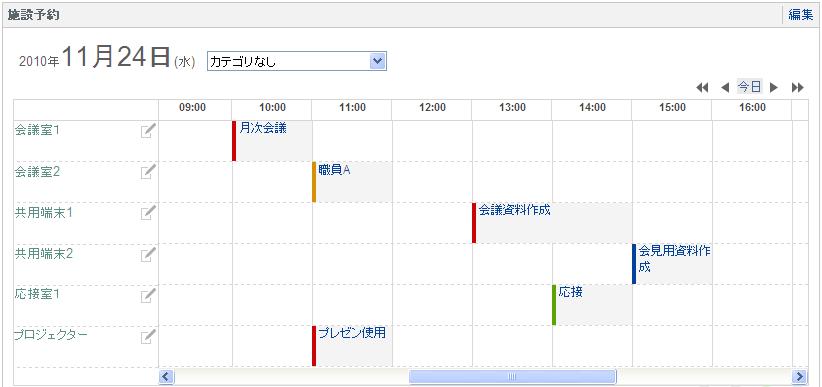The height and width of the screenshot is (387, 822).
Task: Click the edit pencil icon for 共用端末1
Action: (148, 212)
